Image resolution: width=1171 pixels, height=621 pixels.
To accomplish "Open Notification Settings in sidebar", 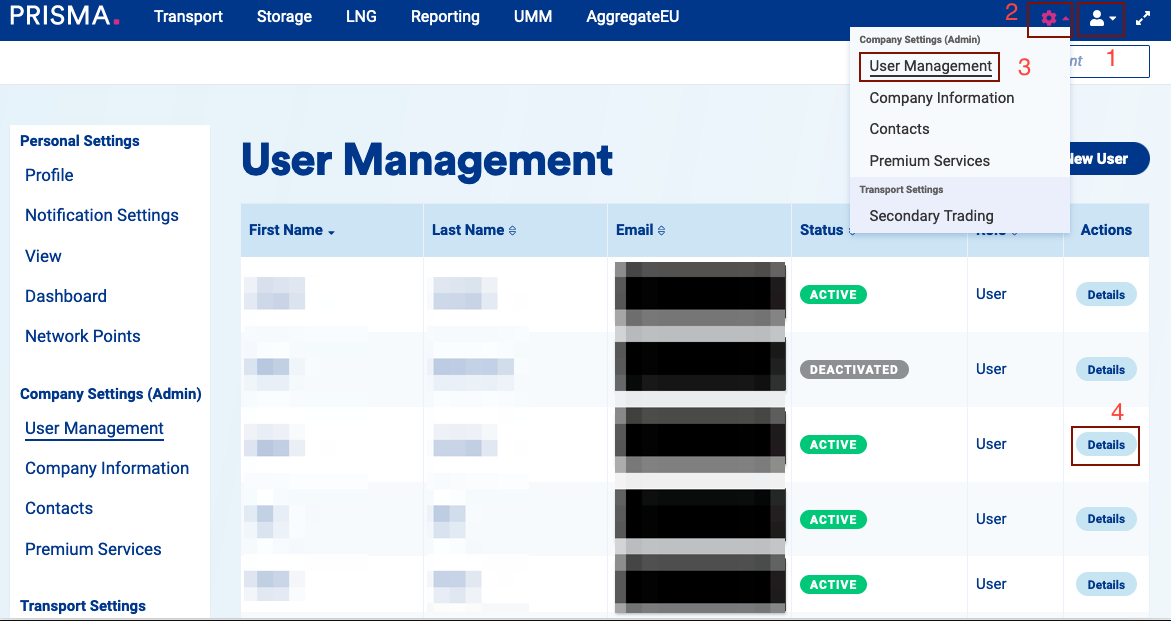I will 102,215.
